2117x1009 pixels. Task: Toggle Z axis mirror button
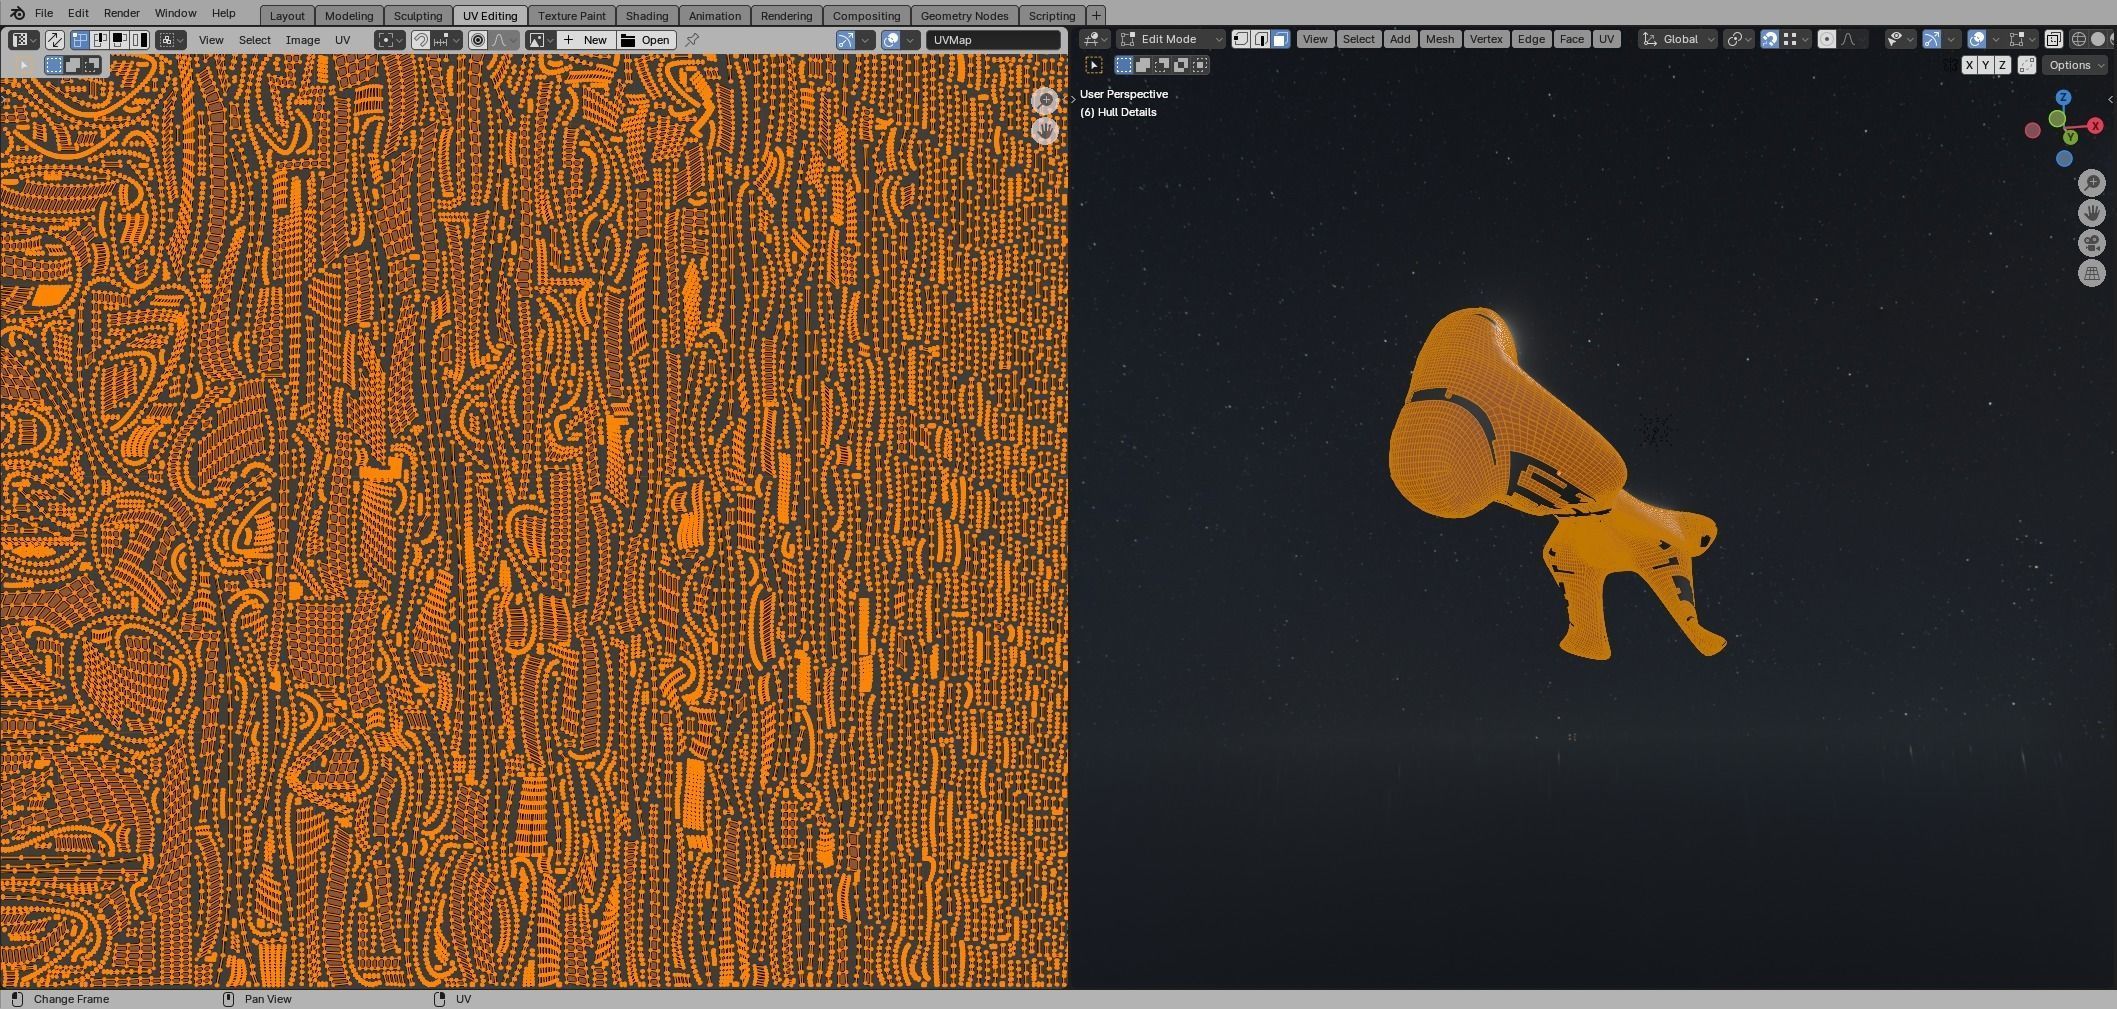pos(2002,65)
